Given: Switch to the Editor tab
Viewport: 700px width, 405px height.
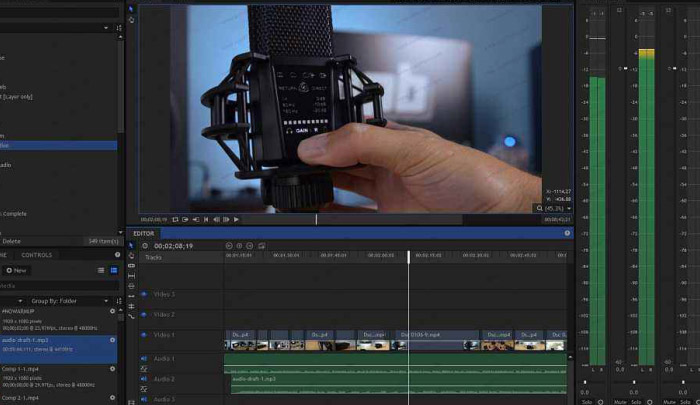Looking at the screenshot, I should pos(143,233).
